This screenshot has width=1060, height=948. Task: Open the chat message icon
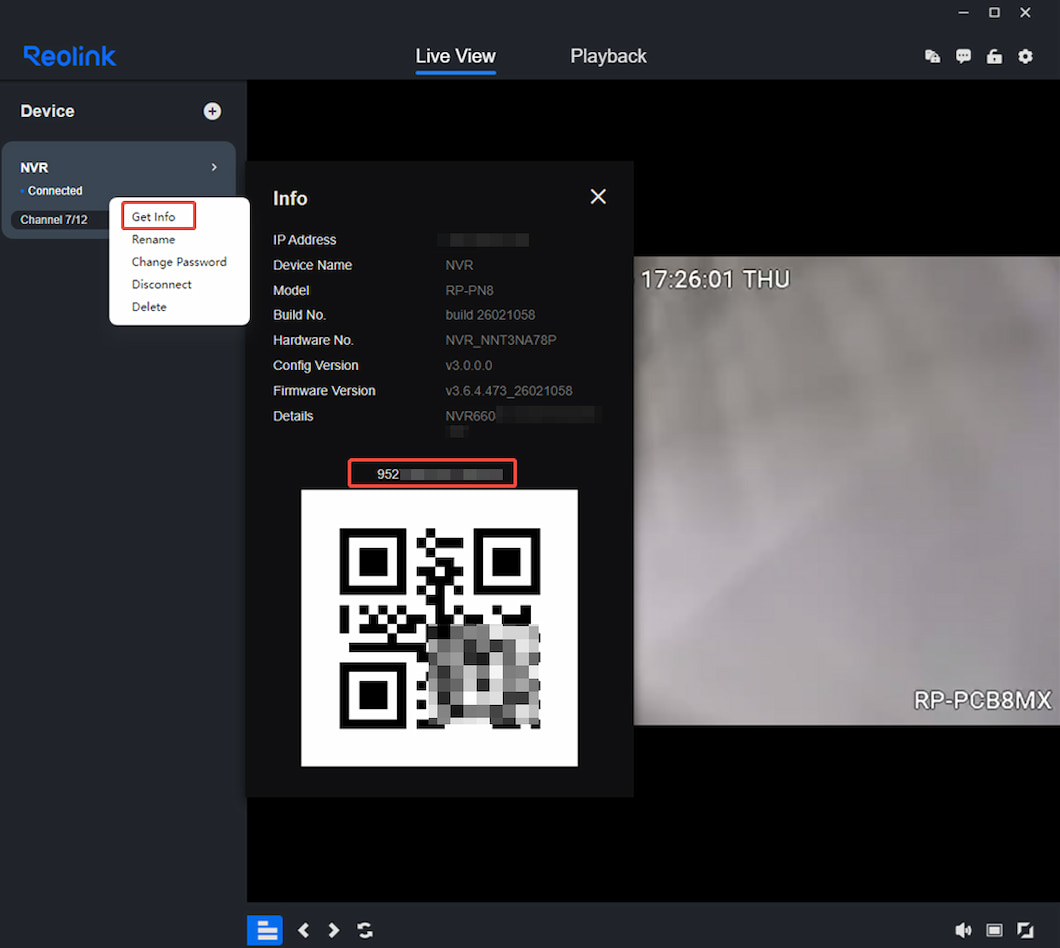(963, 56)
